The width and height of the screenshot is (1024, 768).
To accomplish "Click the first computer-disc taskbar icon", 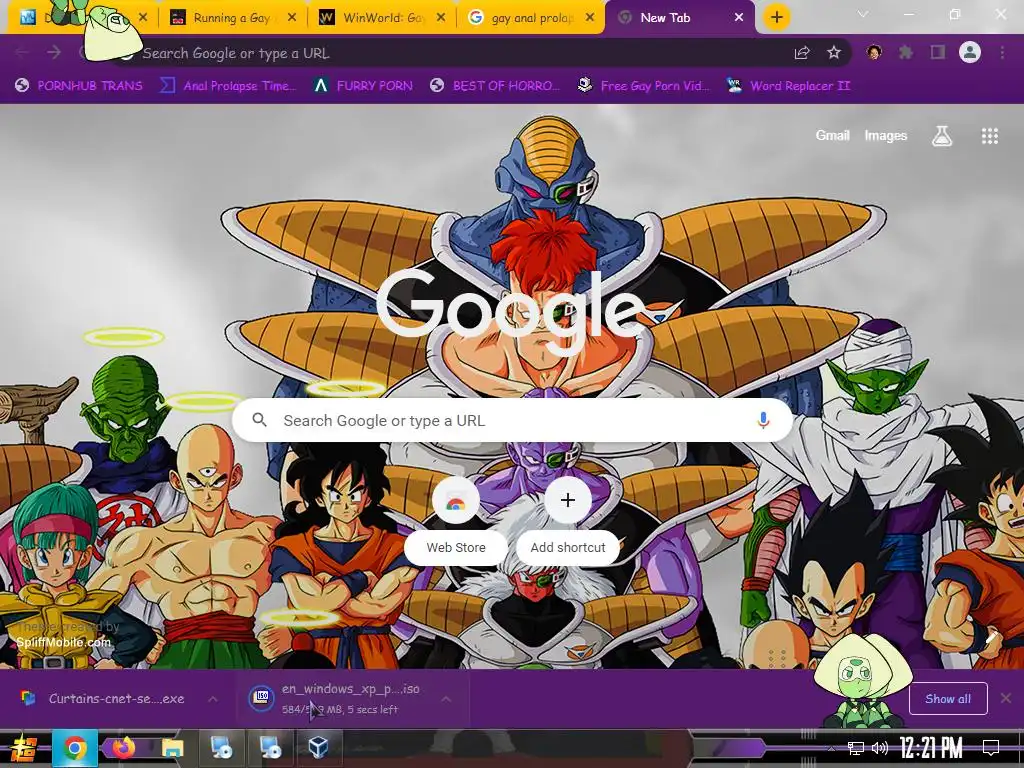I will point(221,747).
